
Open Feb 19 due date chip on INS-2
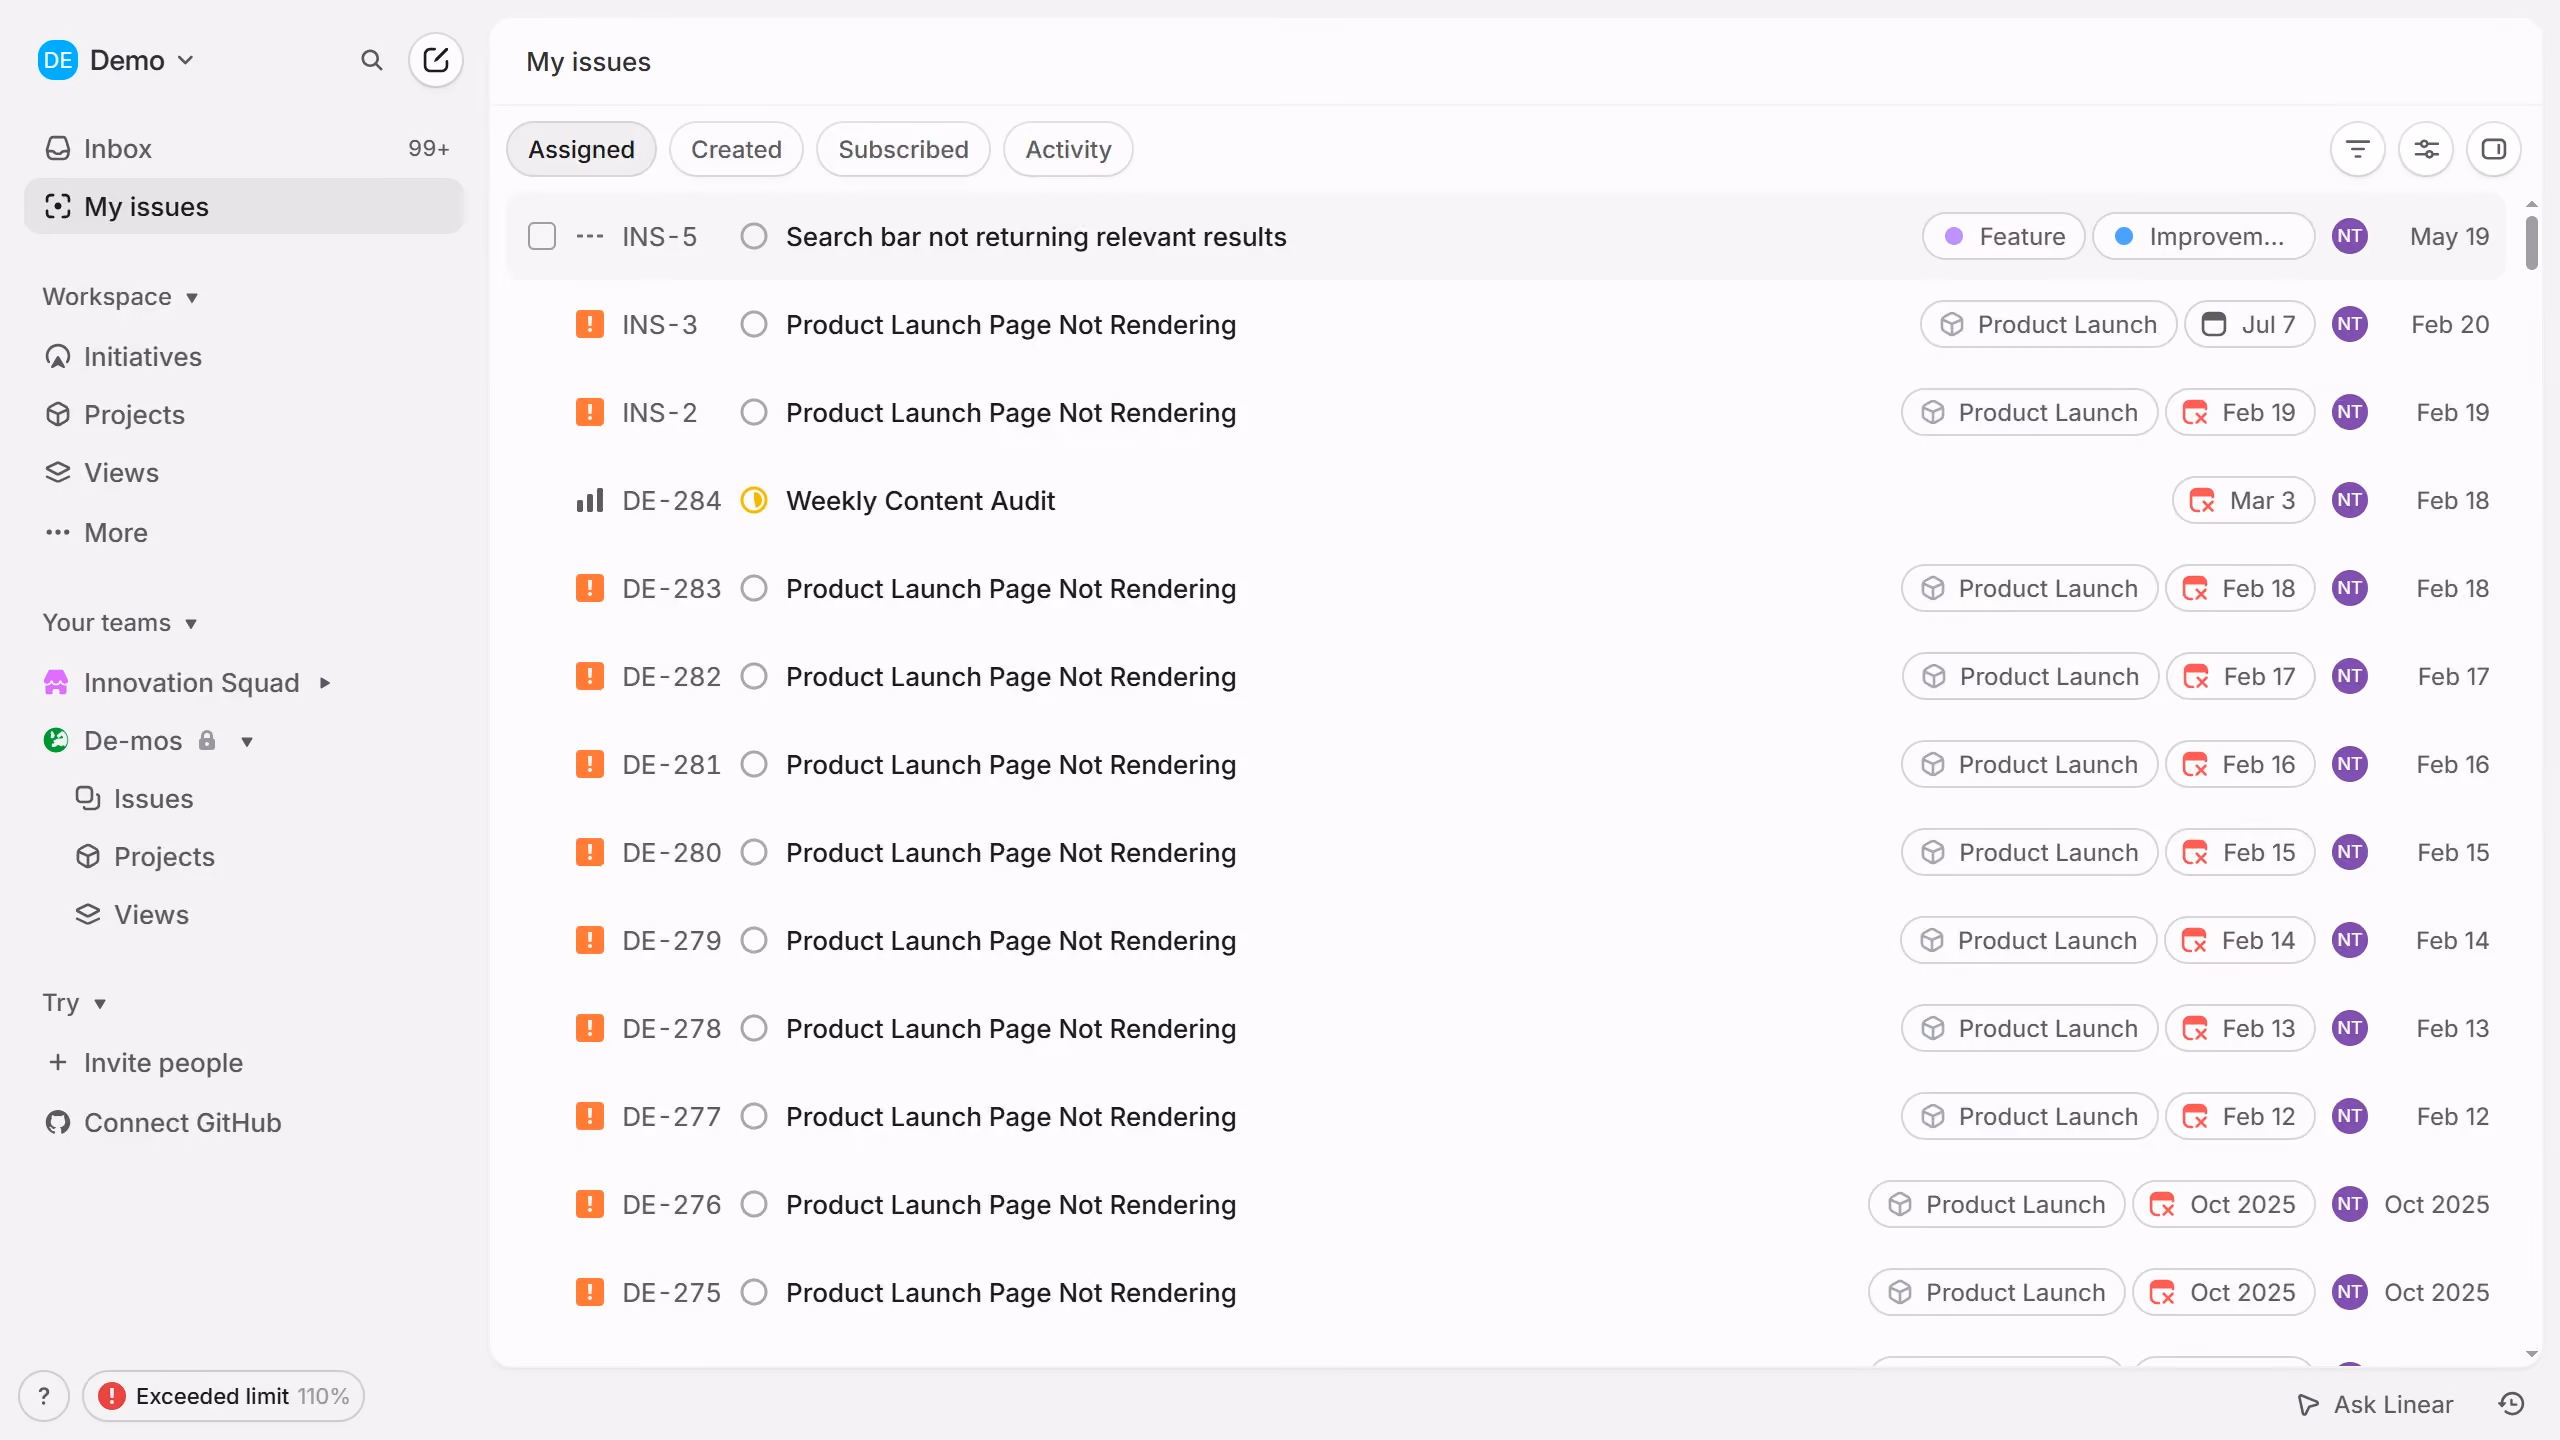click(2240, 412)
